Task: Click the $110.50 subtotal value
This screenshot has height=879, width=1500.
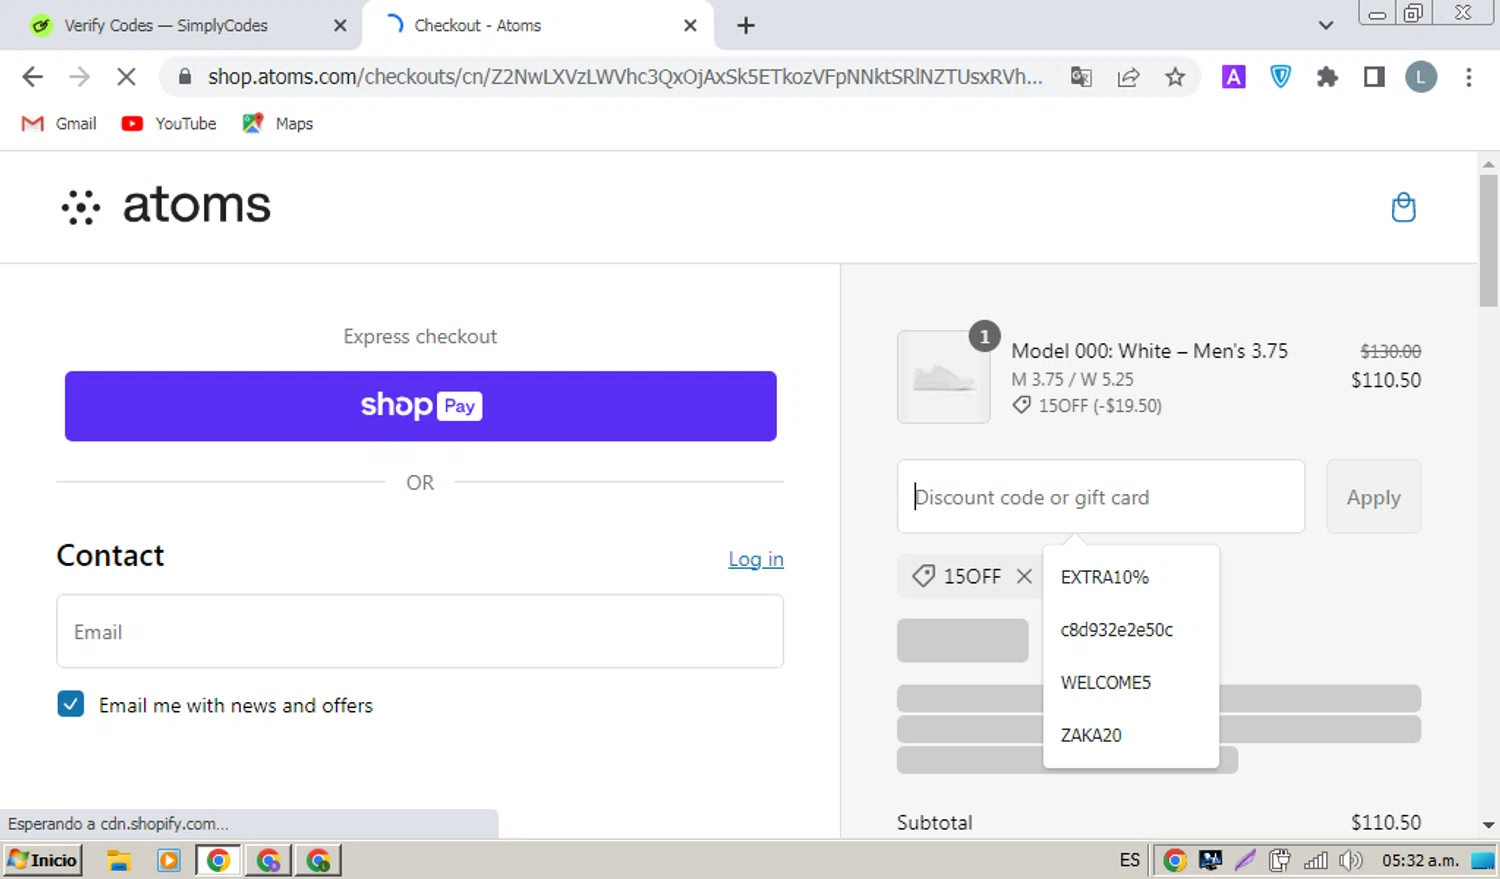Action: pyautogui.click(x=1385, y=822)
